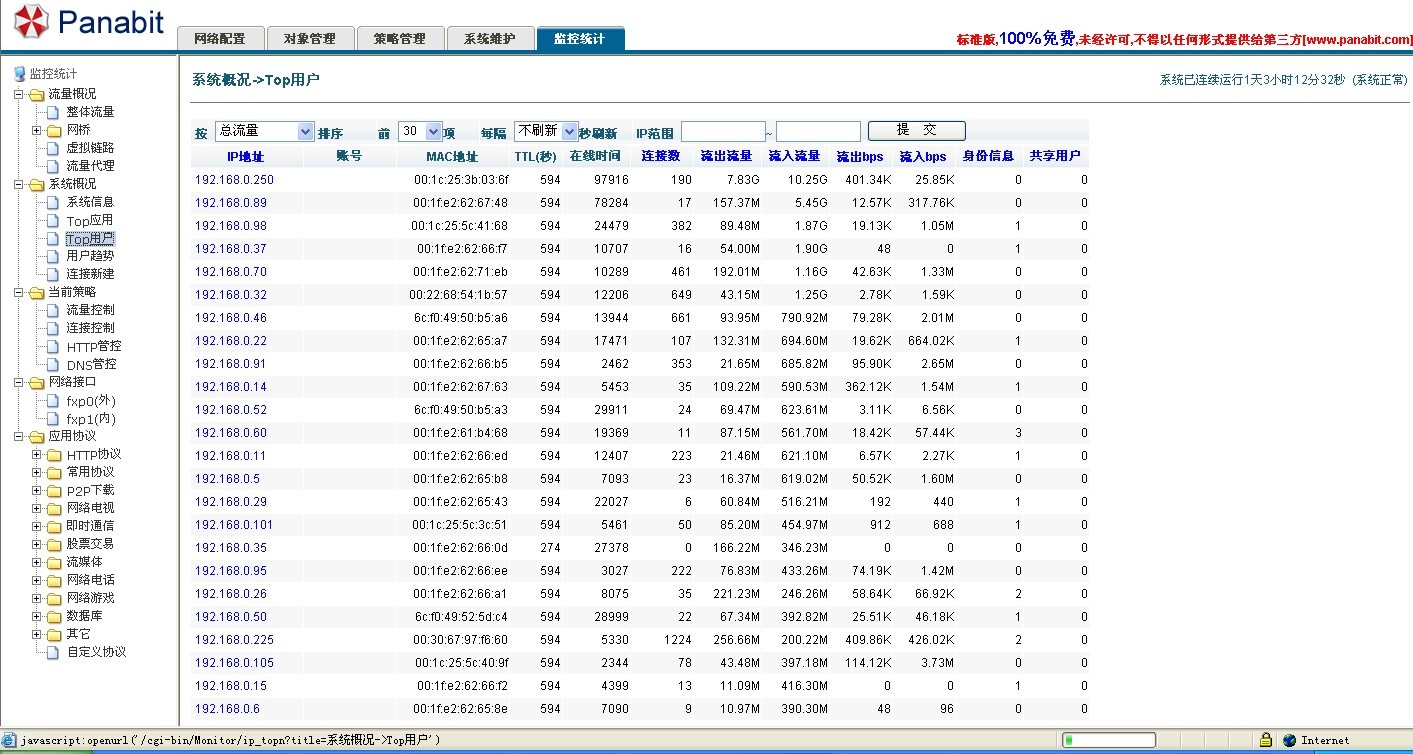The width and height of the screenshot is (1413, 754).
Task: Open user 192.168.0.89 details
Action: tap(231, 203)
